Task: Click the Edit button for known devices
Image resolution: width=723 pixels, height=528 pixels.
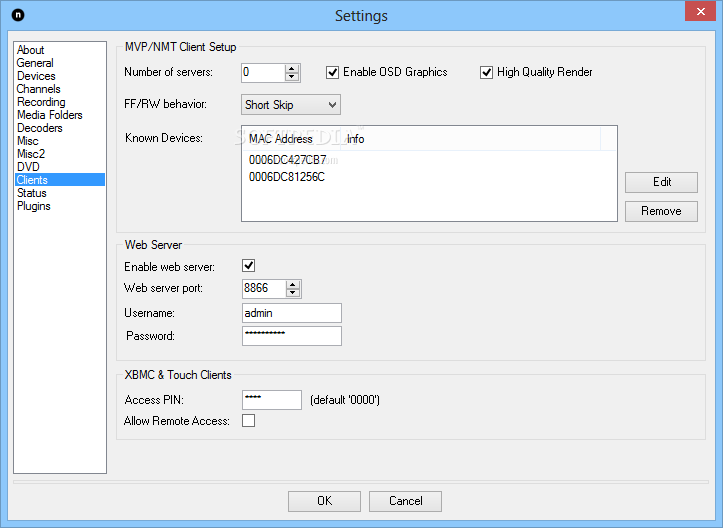Action: 661,182
